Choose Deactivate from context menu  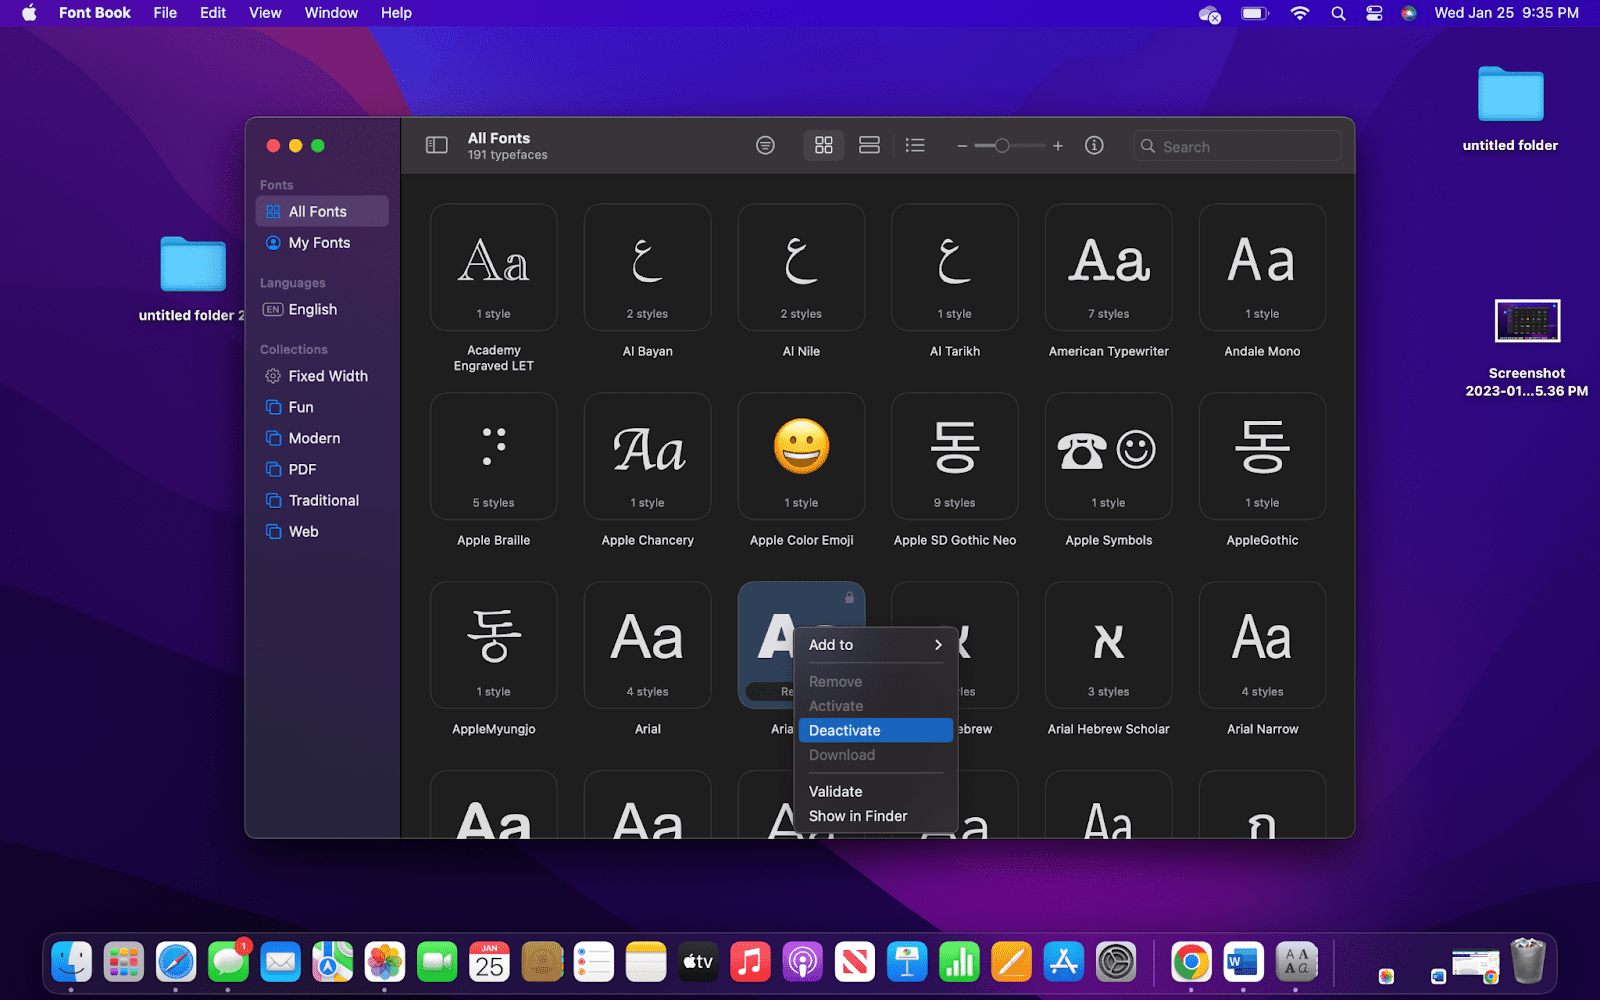pos(876,731)
